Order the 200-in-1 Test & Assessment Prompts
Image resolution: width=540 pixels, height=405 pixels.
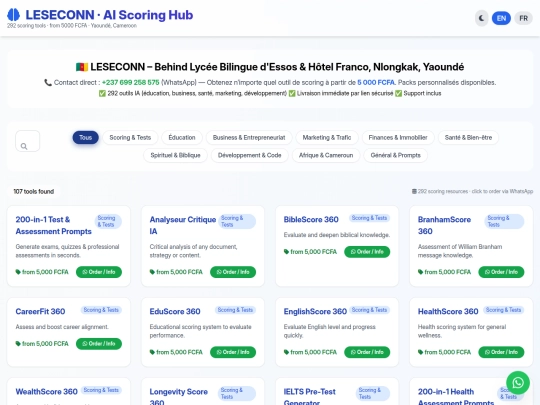click(99, 272)
